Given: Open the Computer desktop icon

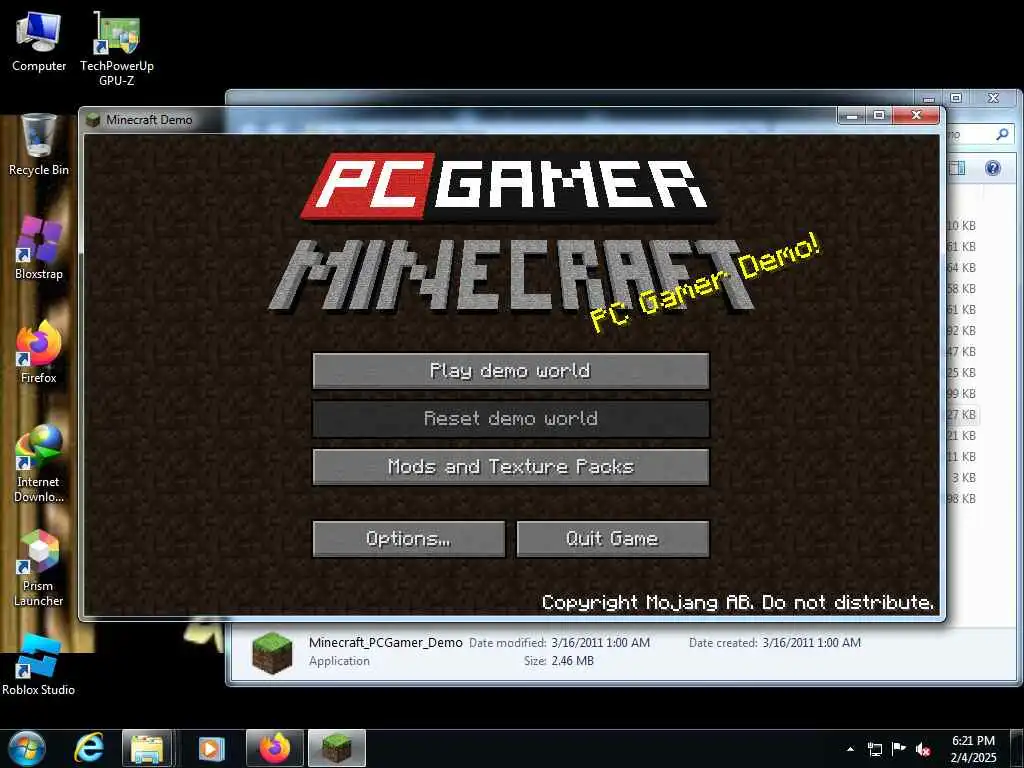Looking at the screenshot, I should (x=39, y=42).
